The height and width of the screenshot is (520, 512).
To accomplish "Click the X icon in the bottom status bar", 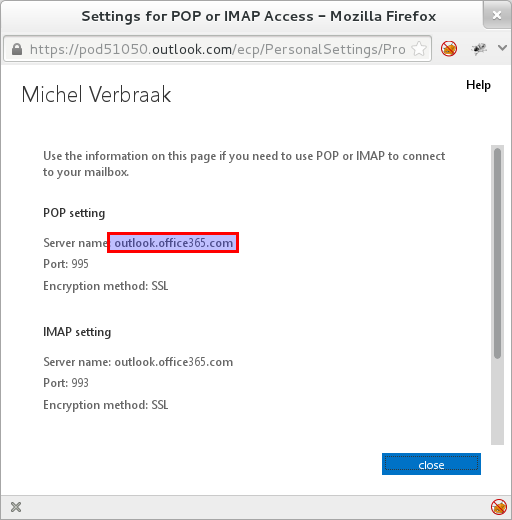I will (x=16, y=507).
